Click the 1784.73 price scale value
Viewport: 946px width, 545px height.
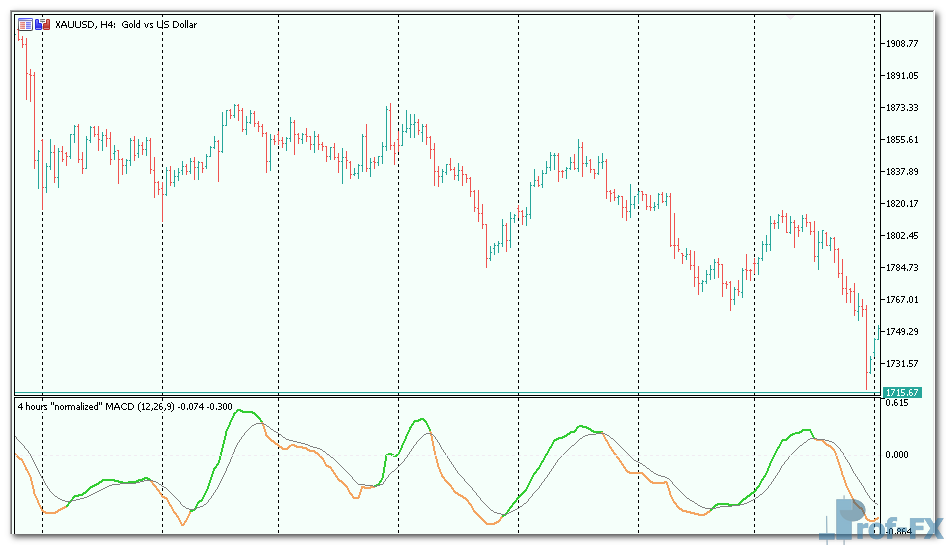click(902, 268)
